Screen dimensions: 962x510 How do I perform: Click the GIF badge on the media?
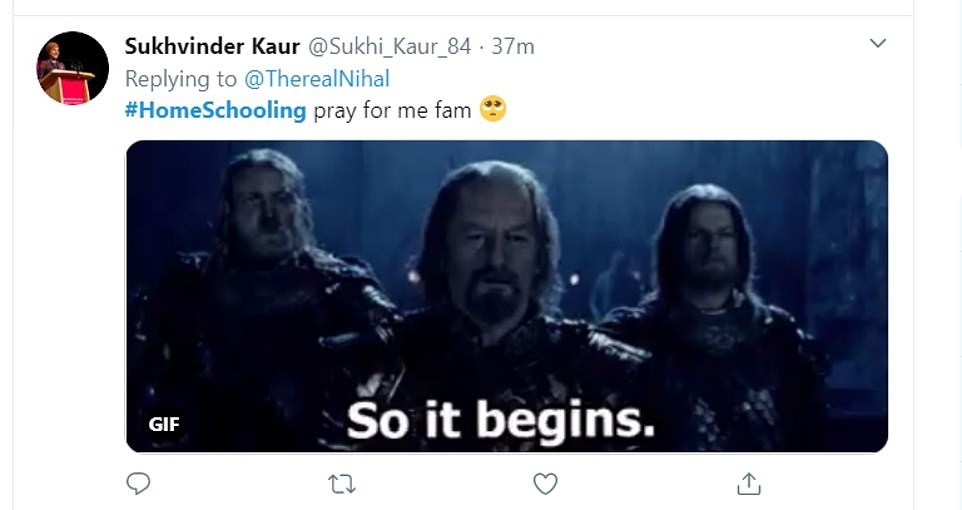point(164,424)
